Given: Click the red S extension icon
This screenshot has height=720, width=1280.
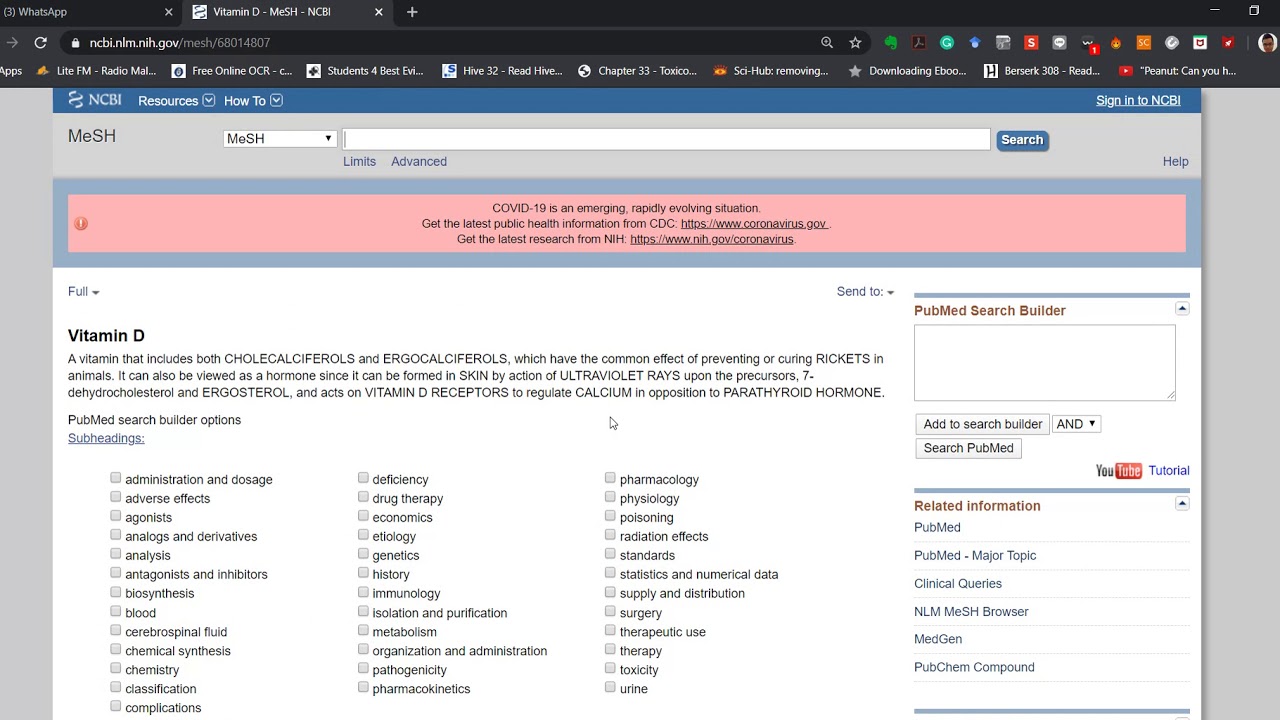Looking at the screenshot, I should click(x=1031, y=43).
